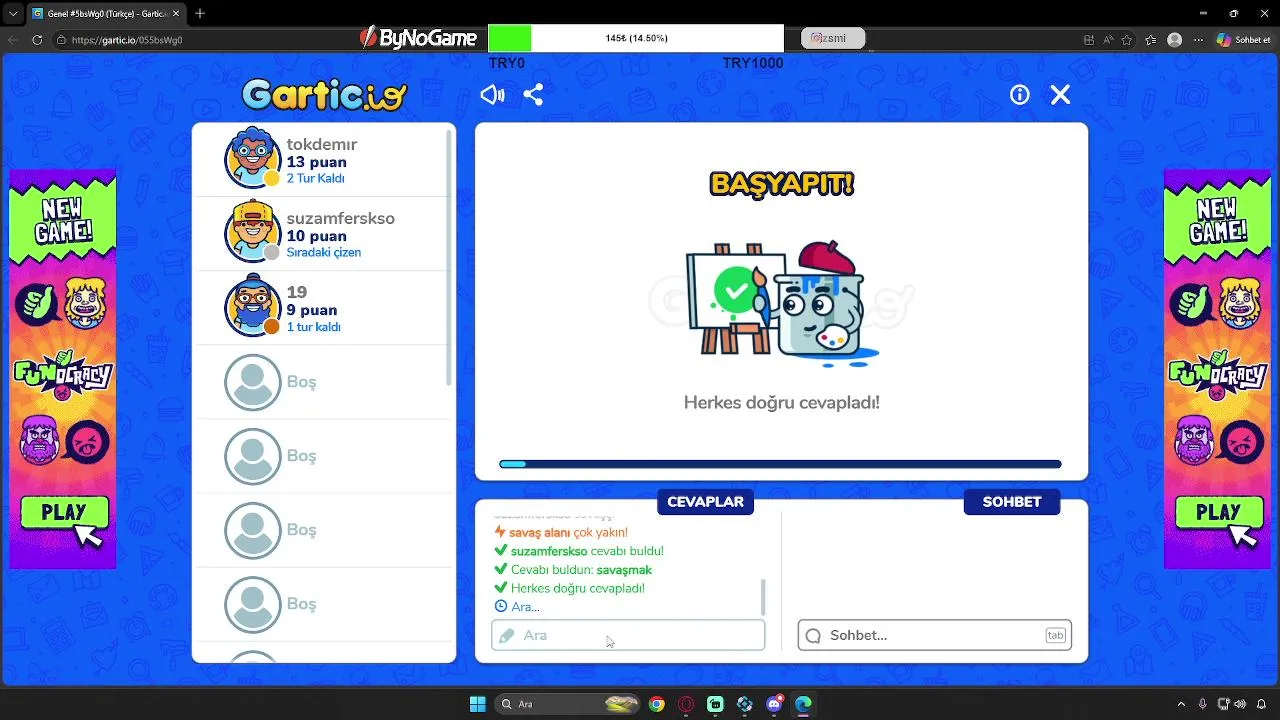Select suzamfersko's avatar

253,232
